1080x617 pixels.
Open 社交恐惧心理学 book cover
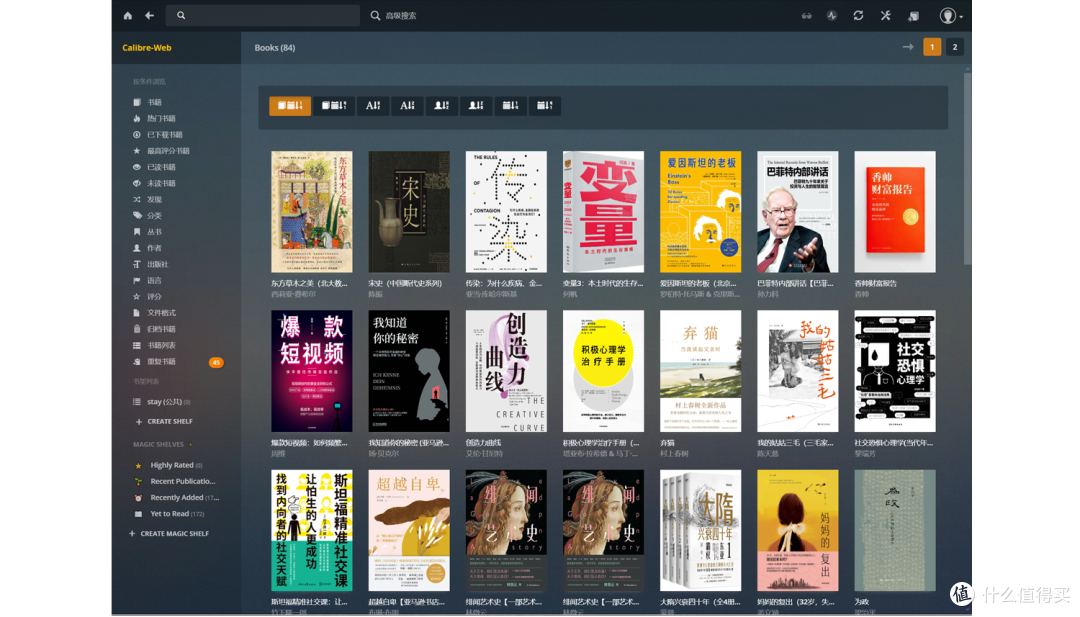point(895,371)
